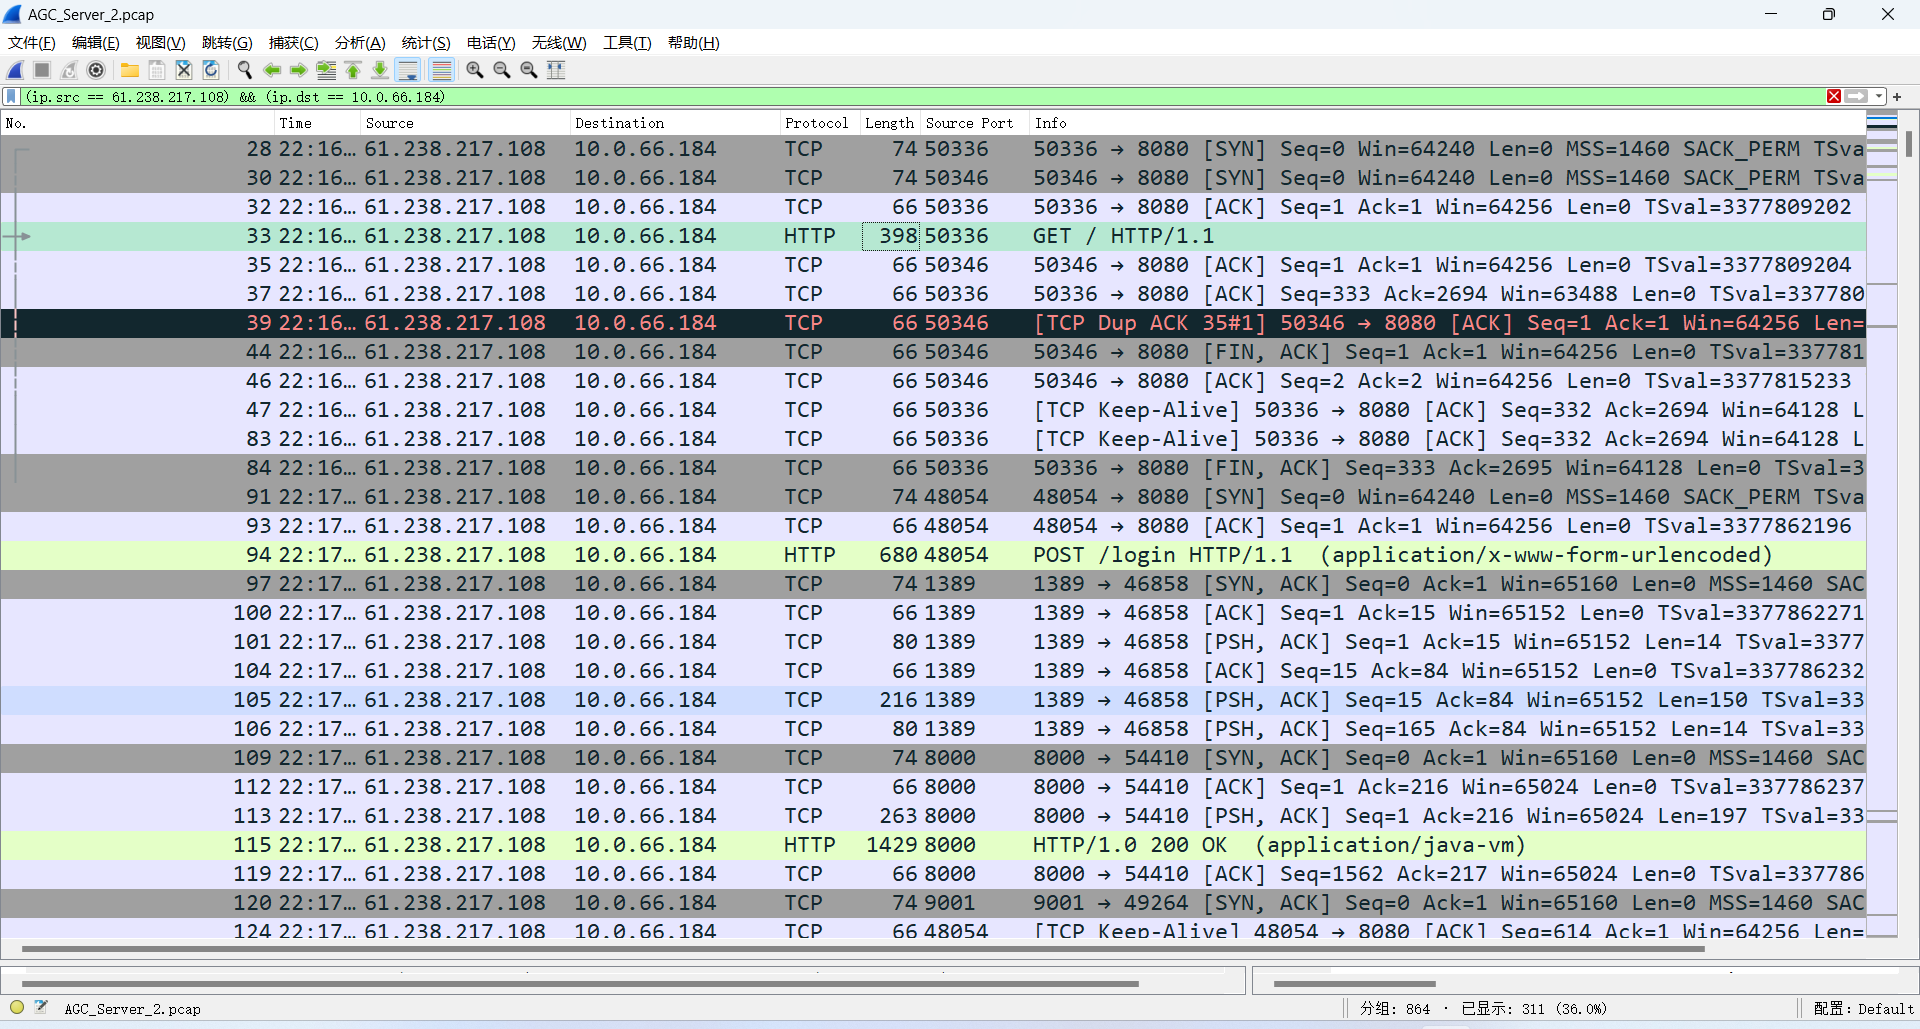
Task: Close this capture file icon
Action: (184, 70)
